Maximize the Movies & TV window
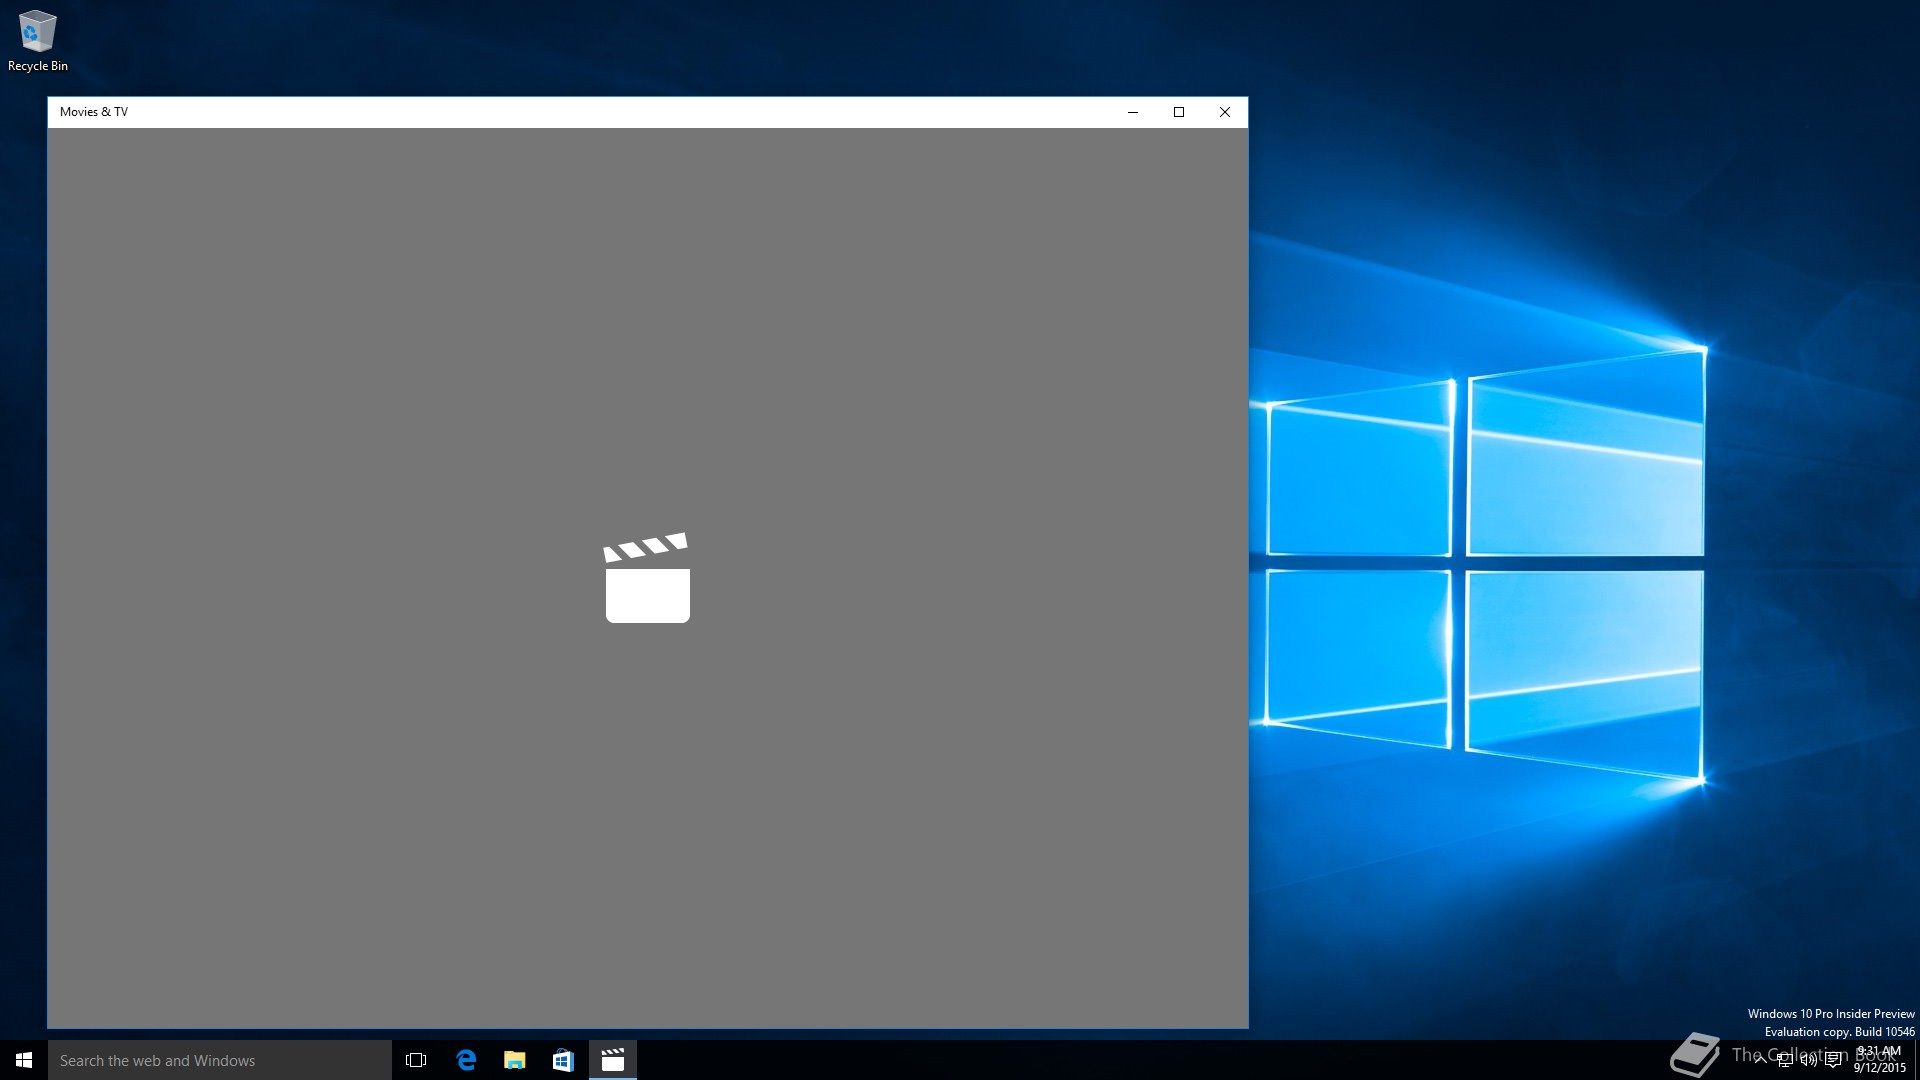 click(x=1179, y=112)
